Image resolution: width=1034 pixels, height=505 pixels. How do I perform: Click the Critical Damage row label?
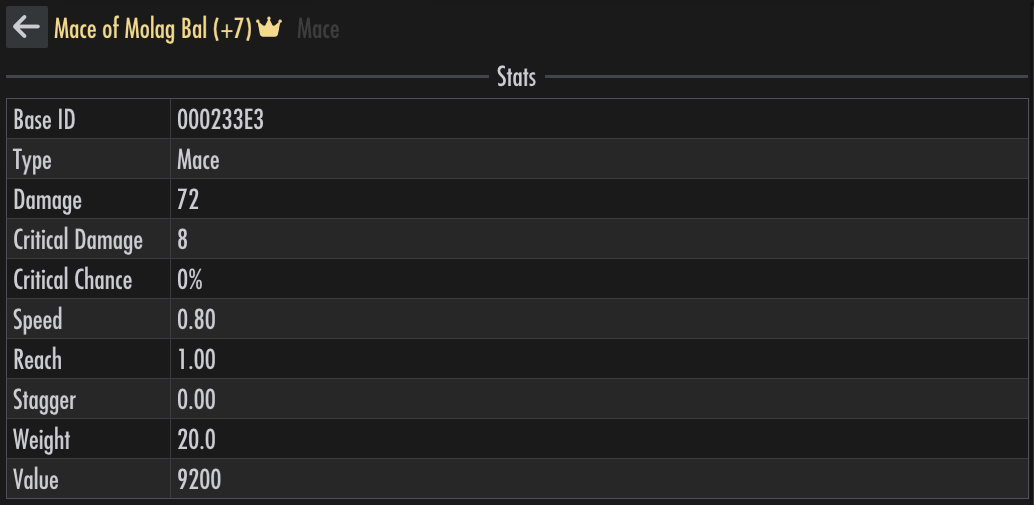[x=78, y=240]
